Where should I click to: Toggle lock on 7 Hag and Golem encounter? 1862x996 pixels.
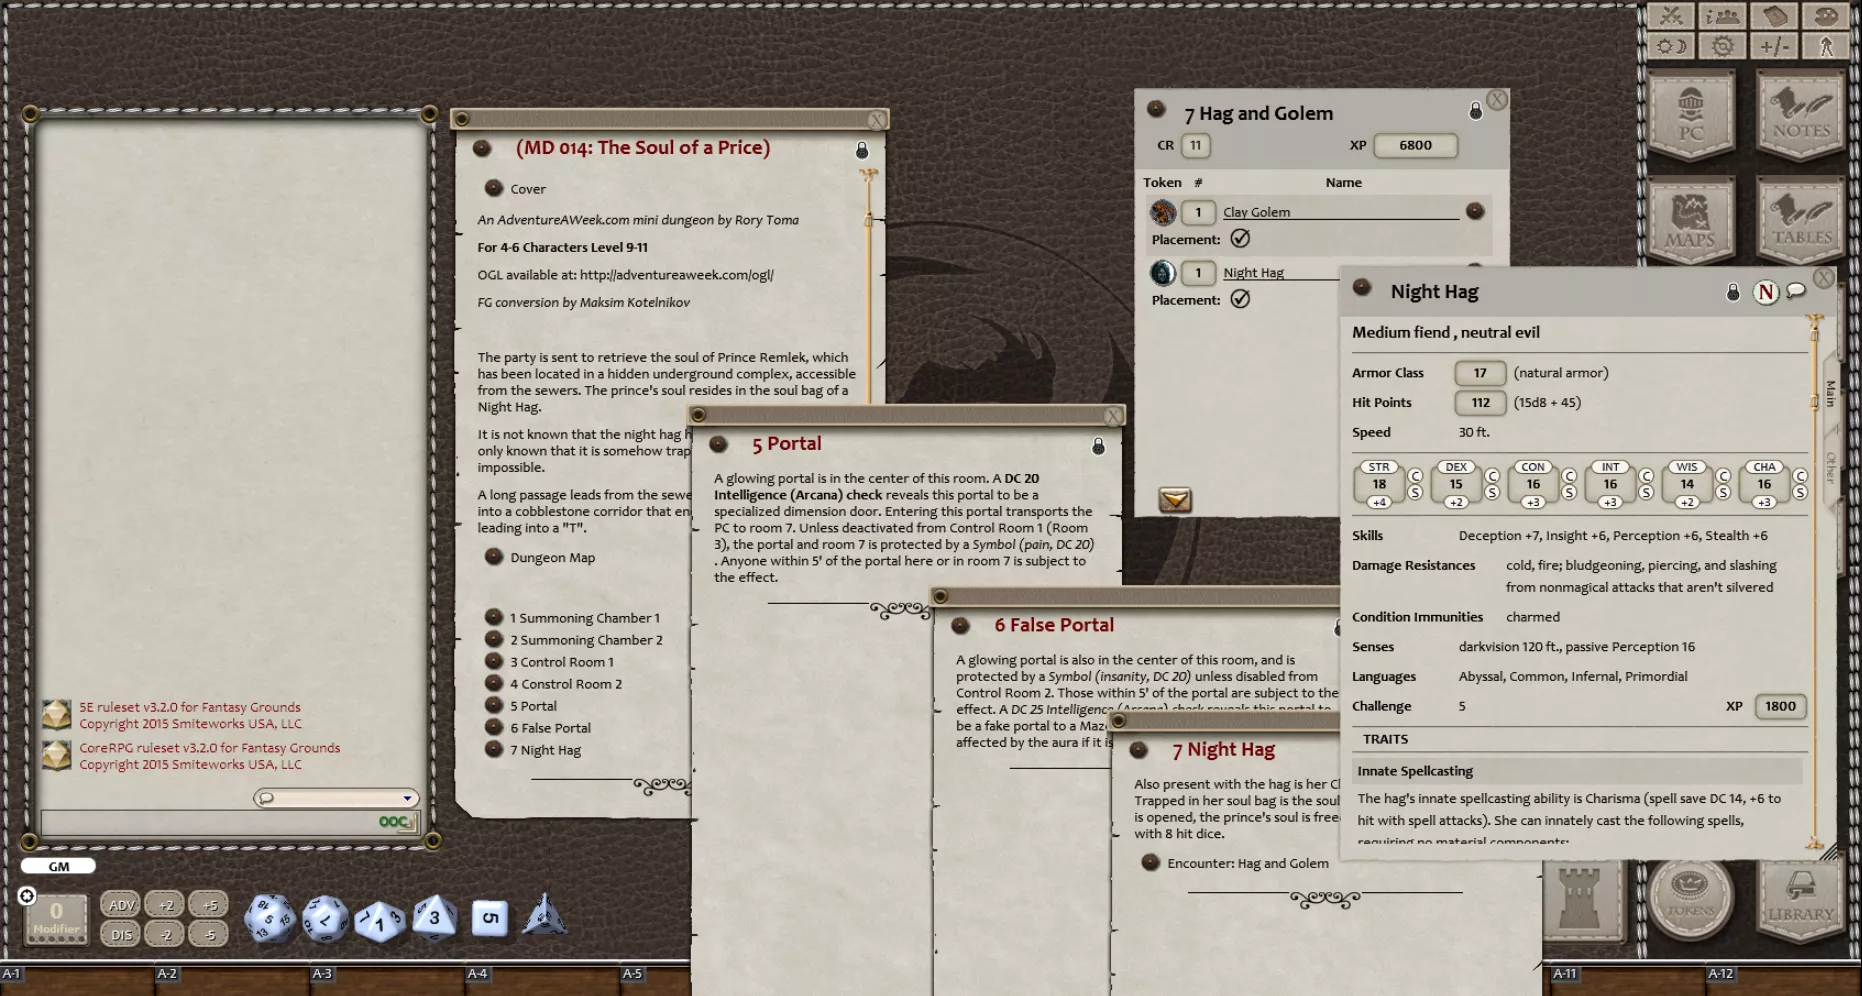click(1475, 111)
